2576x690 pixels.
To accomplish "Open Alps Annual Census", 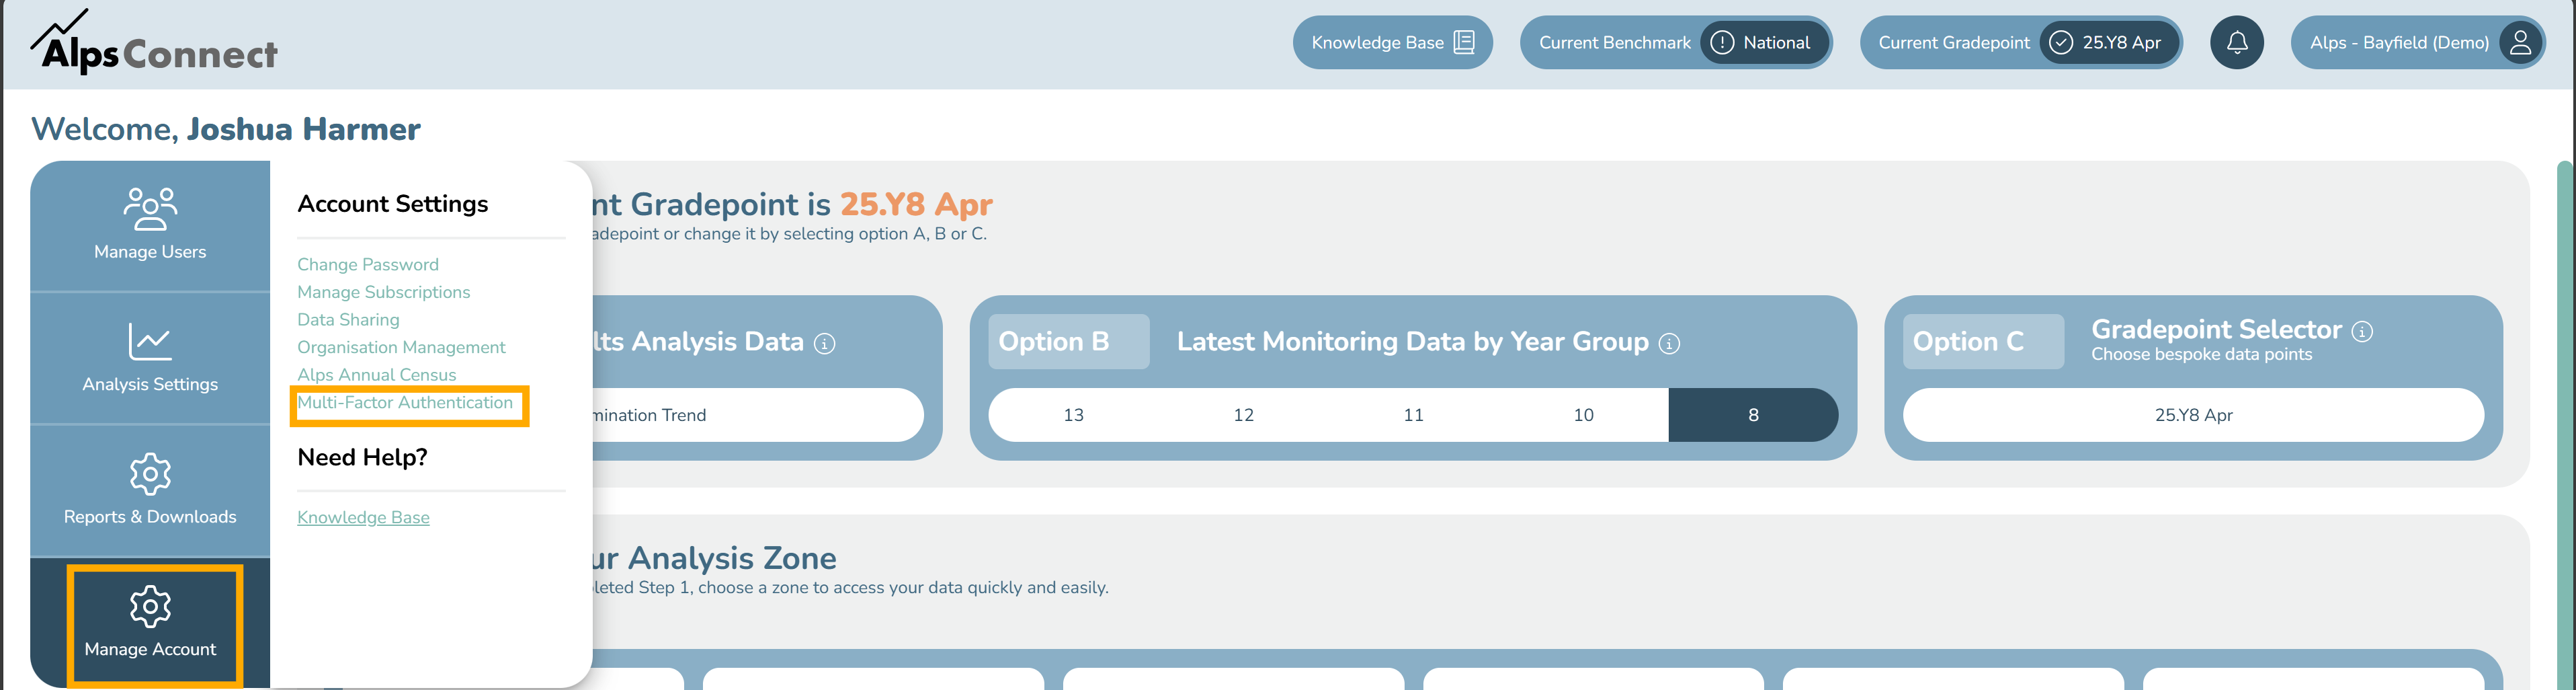I will tap(376, 375).
